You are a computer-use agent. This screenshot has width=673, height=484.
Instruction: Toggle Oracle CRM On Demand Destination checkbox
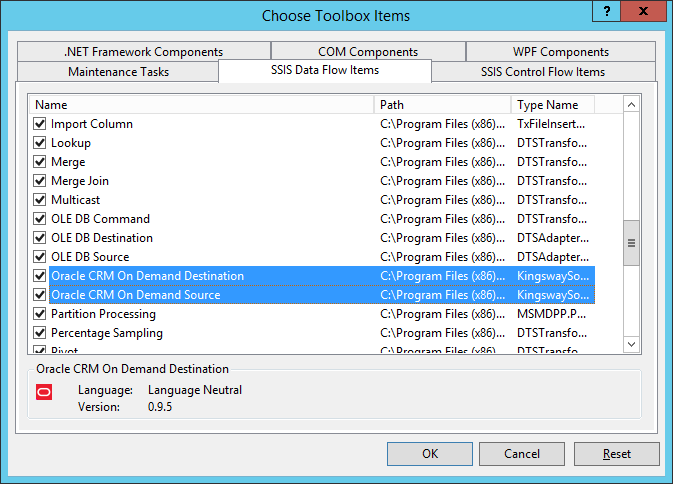point(40,276)
